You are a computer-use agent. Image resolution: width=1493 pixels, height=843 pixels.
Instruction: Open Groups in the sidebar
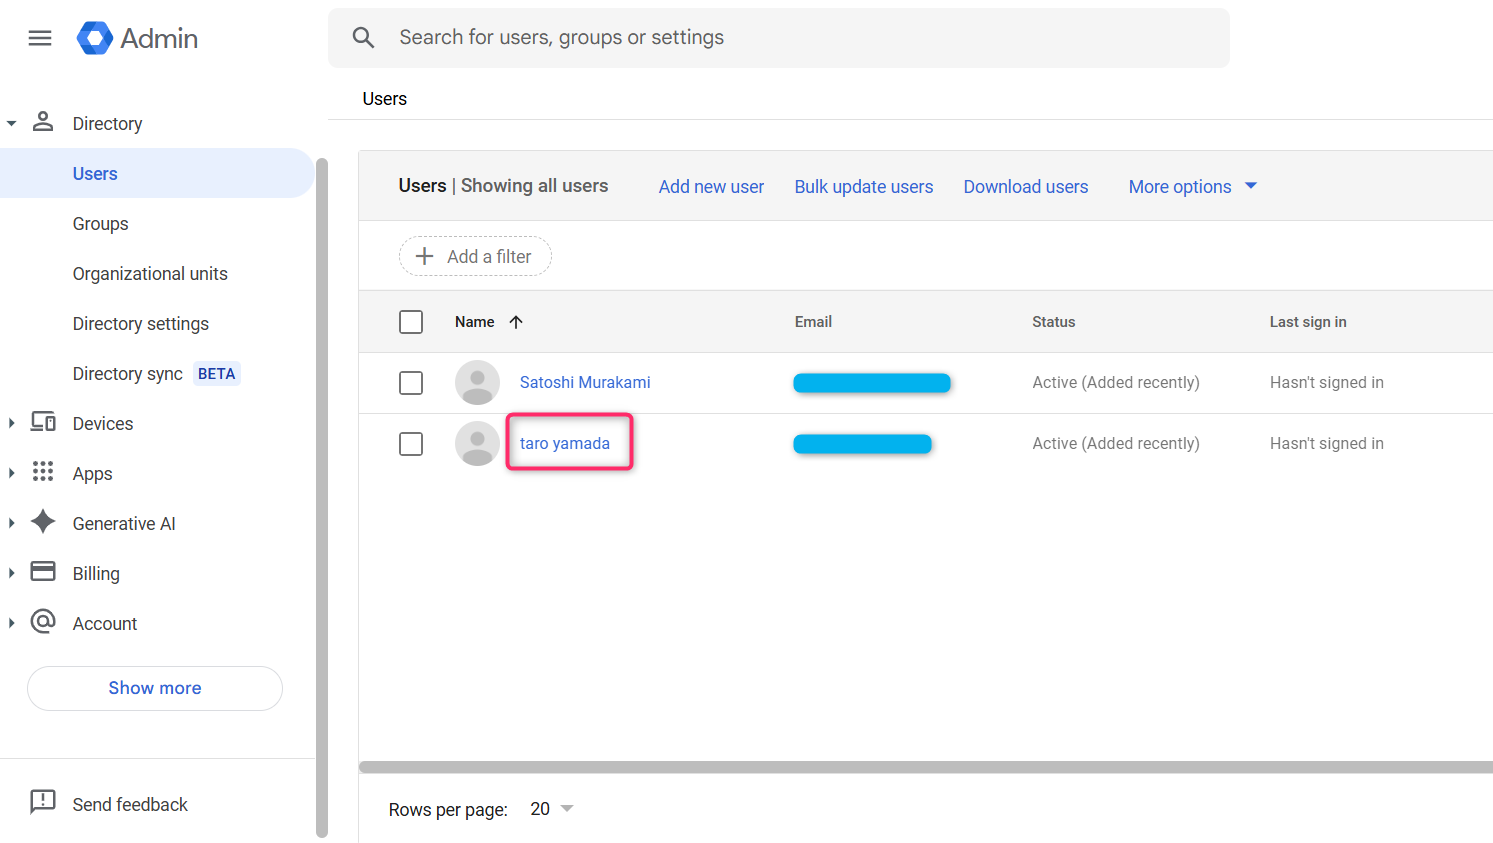[x=100, y=224]
